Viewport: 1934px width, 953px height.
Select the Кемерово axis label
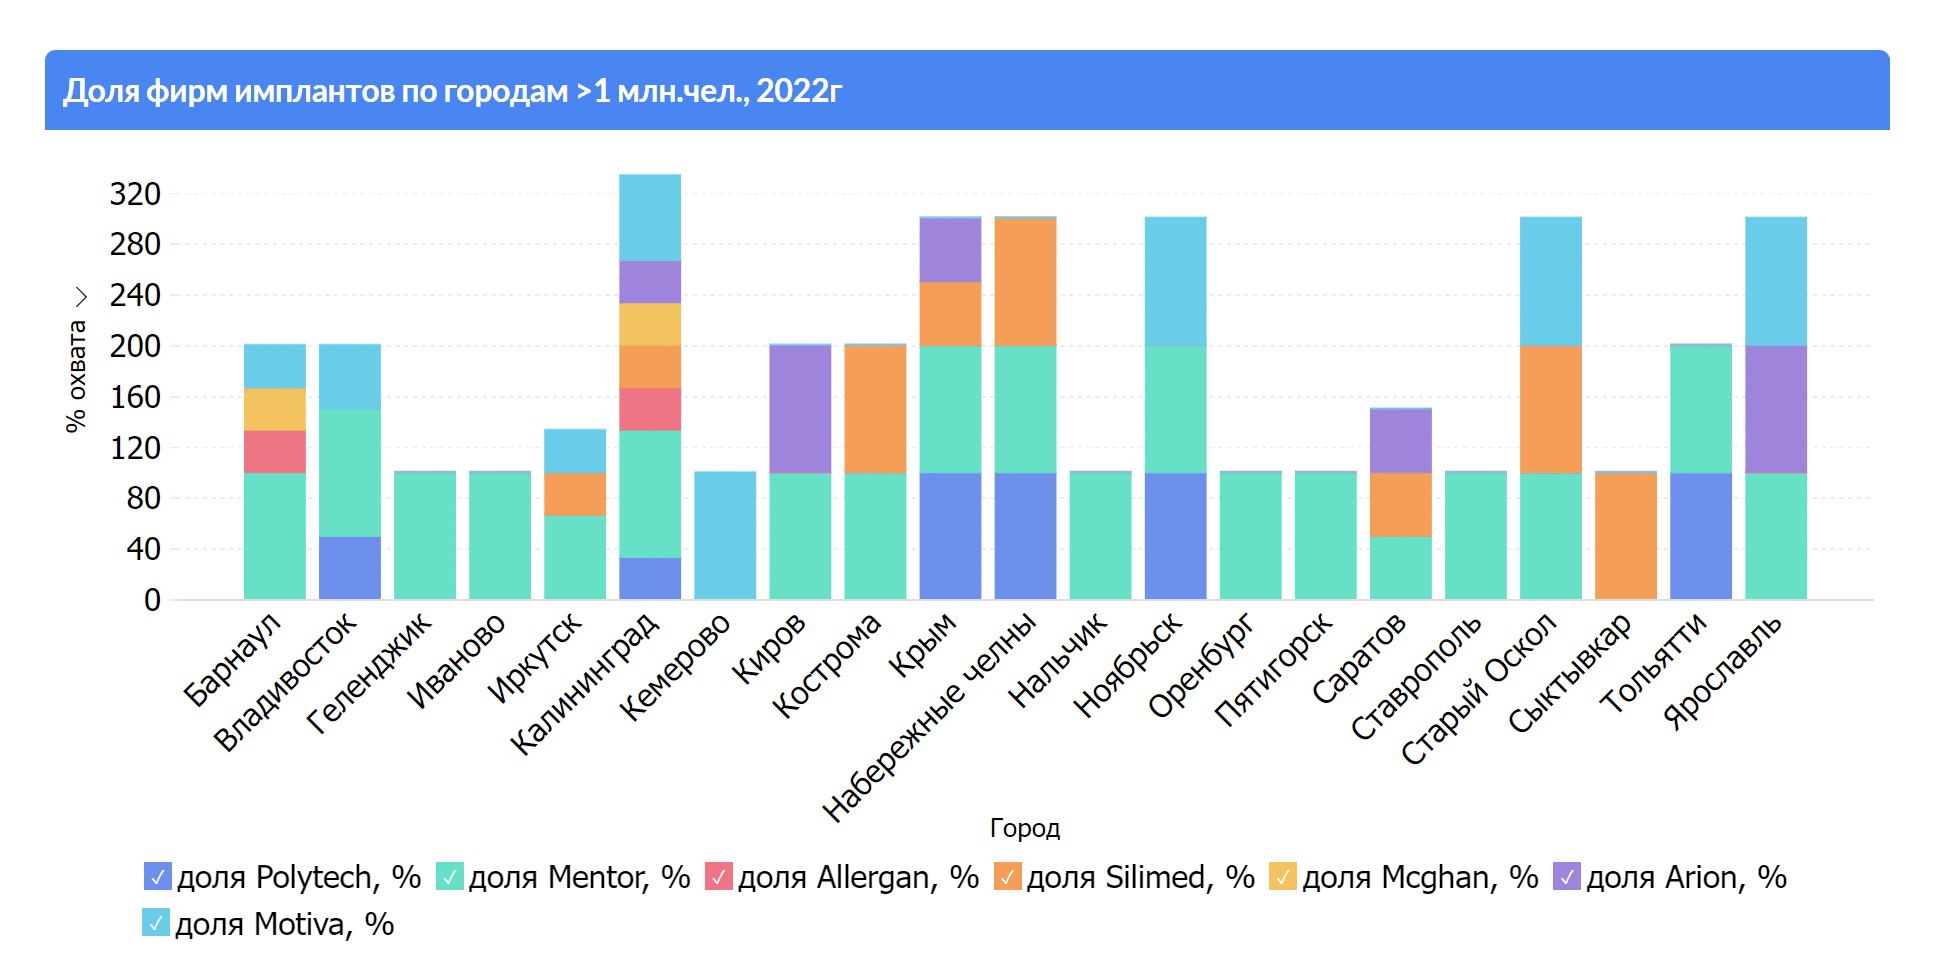click(x=676, y=667)
